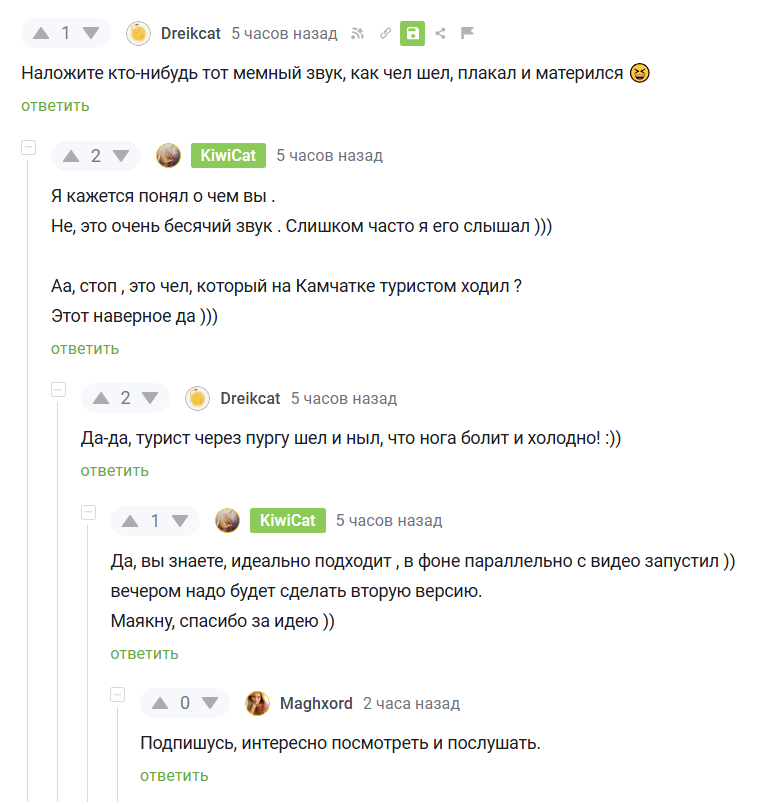Collapse Maghxord's comment branch
Viewport: 773px width, 805px height.
click(x=117, y=695)
